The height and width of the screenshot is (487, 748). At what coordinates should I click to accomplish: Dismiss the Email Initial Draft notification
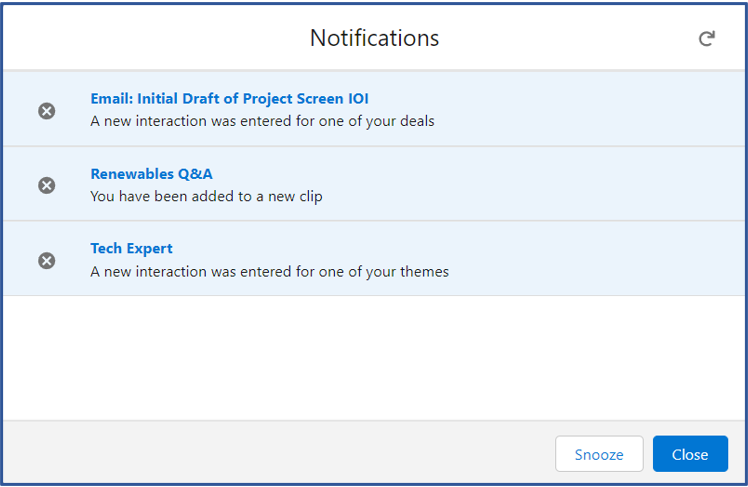click(47, 111)
